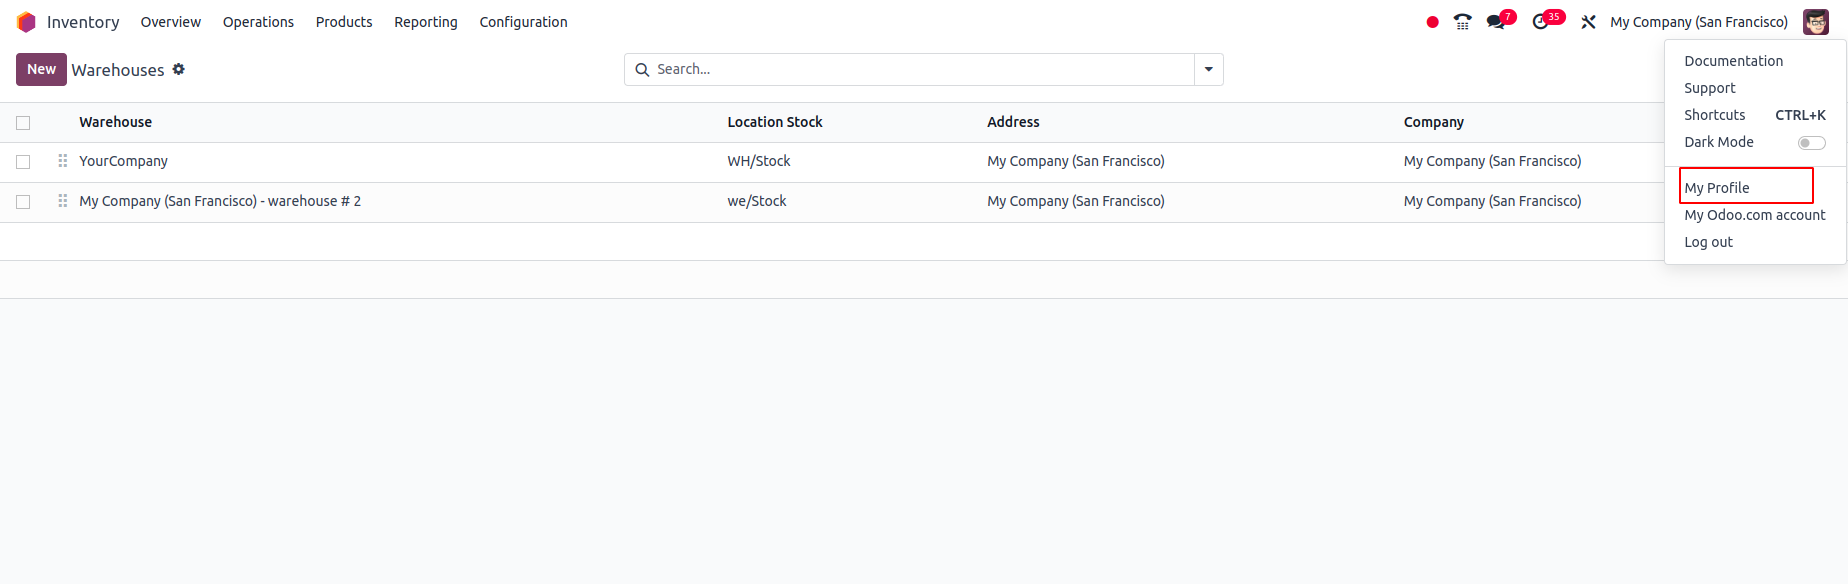Tick the YourCompany row checkbox

(23, 162)
